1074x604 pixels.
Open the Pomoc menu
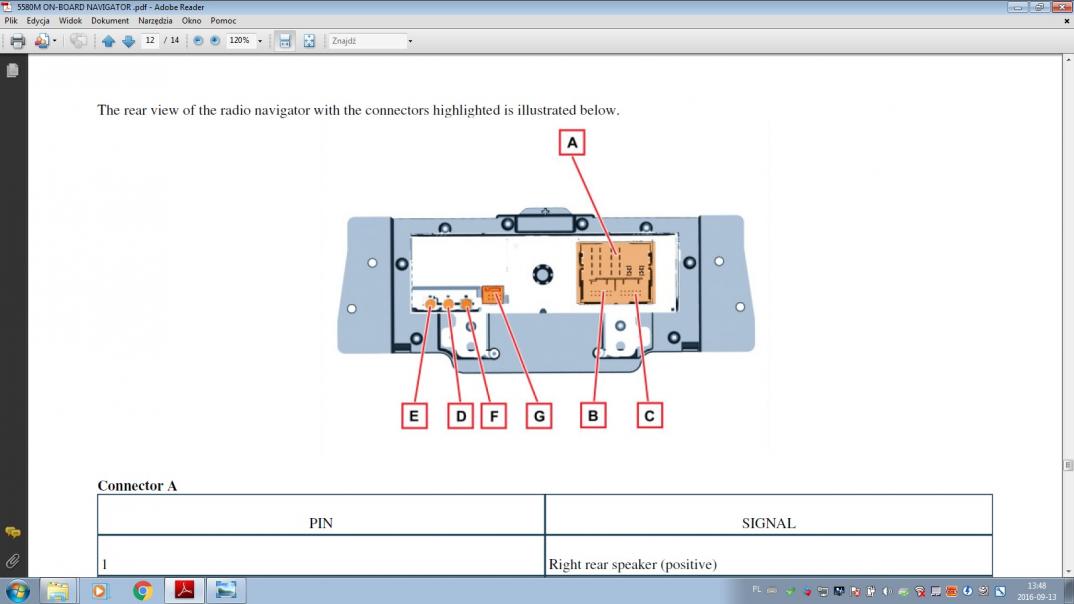(223, 21)
